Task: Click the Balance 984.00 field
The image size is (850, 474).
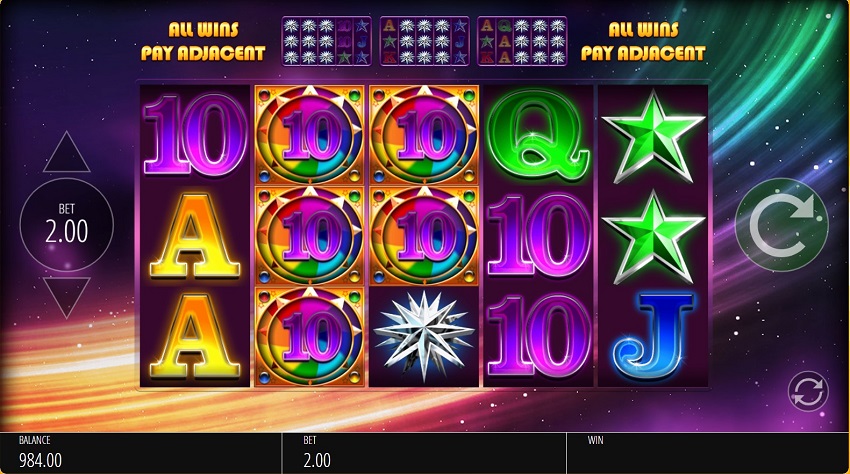Action: (141, 453)
